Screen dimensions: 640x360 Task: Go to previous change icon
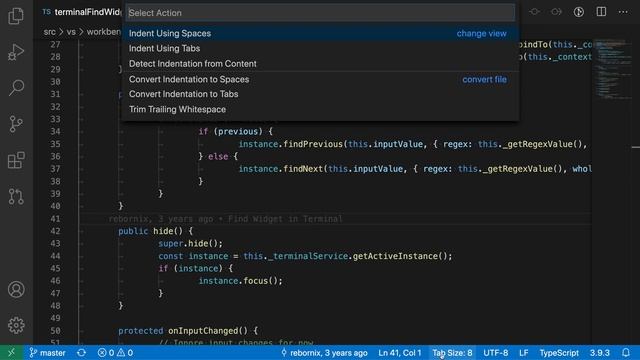534,12
